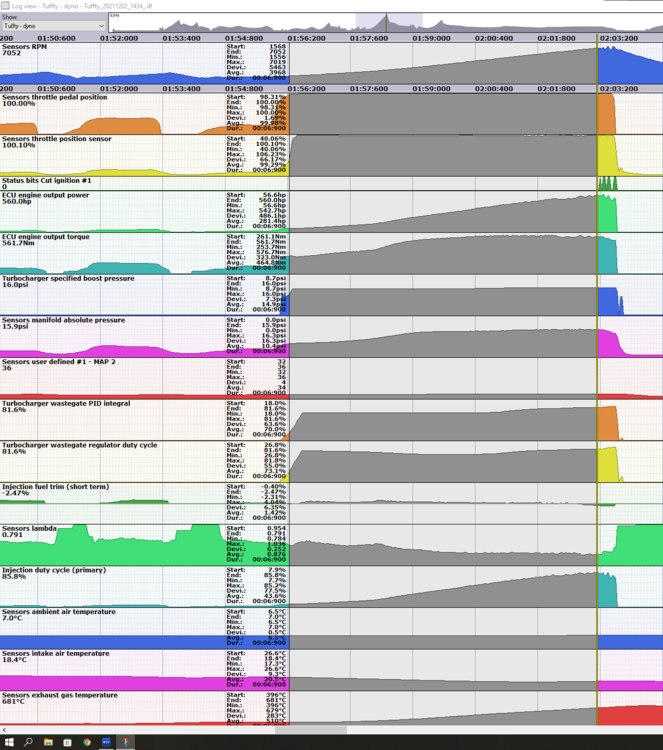Click the fuel trim value -2.47%
This screenshot has width=663, height=750.
click(15, 493)
